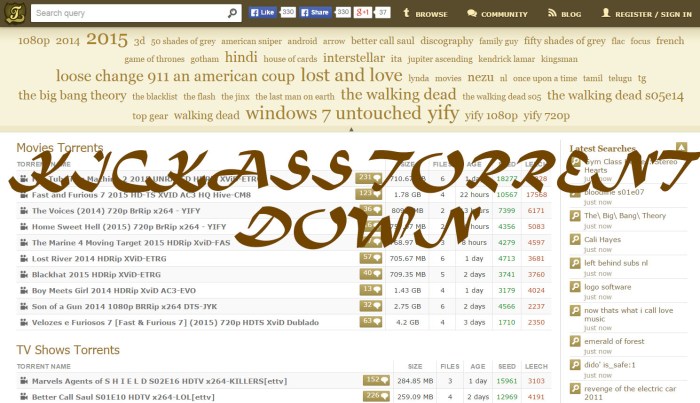Open the 'better call saul' tag
The image size is (700, 403).
(383, 41)
